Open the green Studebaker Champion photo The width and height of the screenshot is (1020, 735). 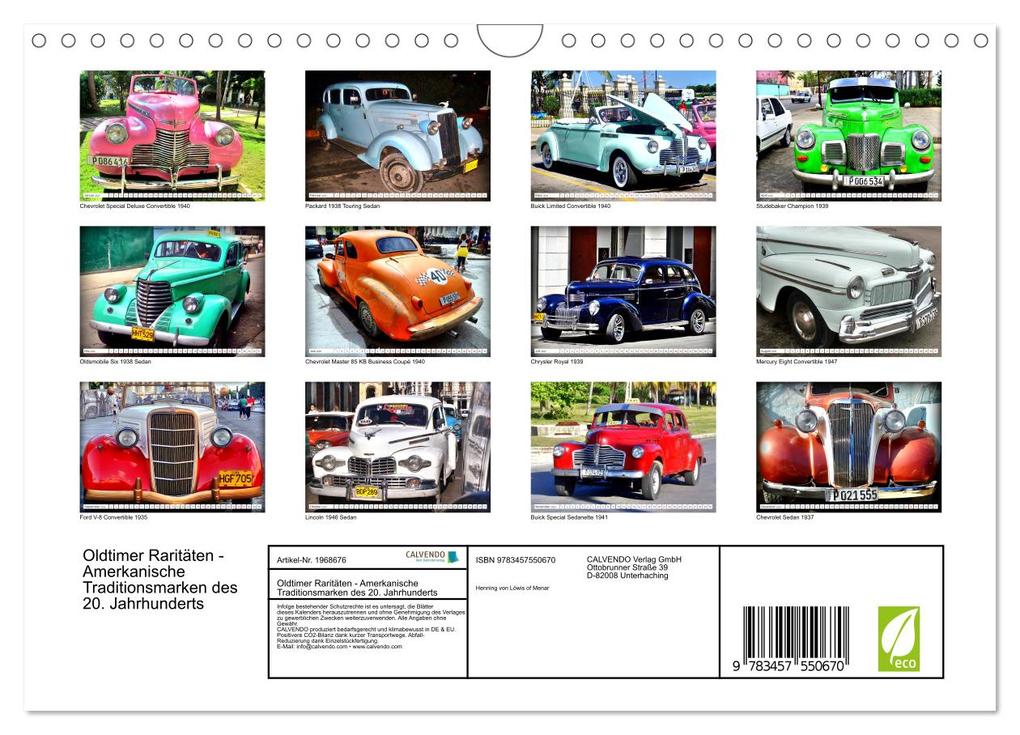(x=848, y=135)
